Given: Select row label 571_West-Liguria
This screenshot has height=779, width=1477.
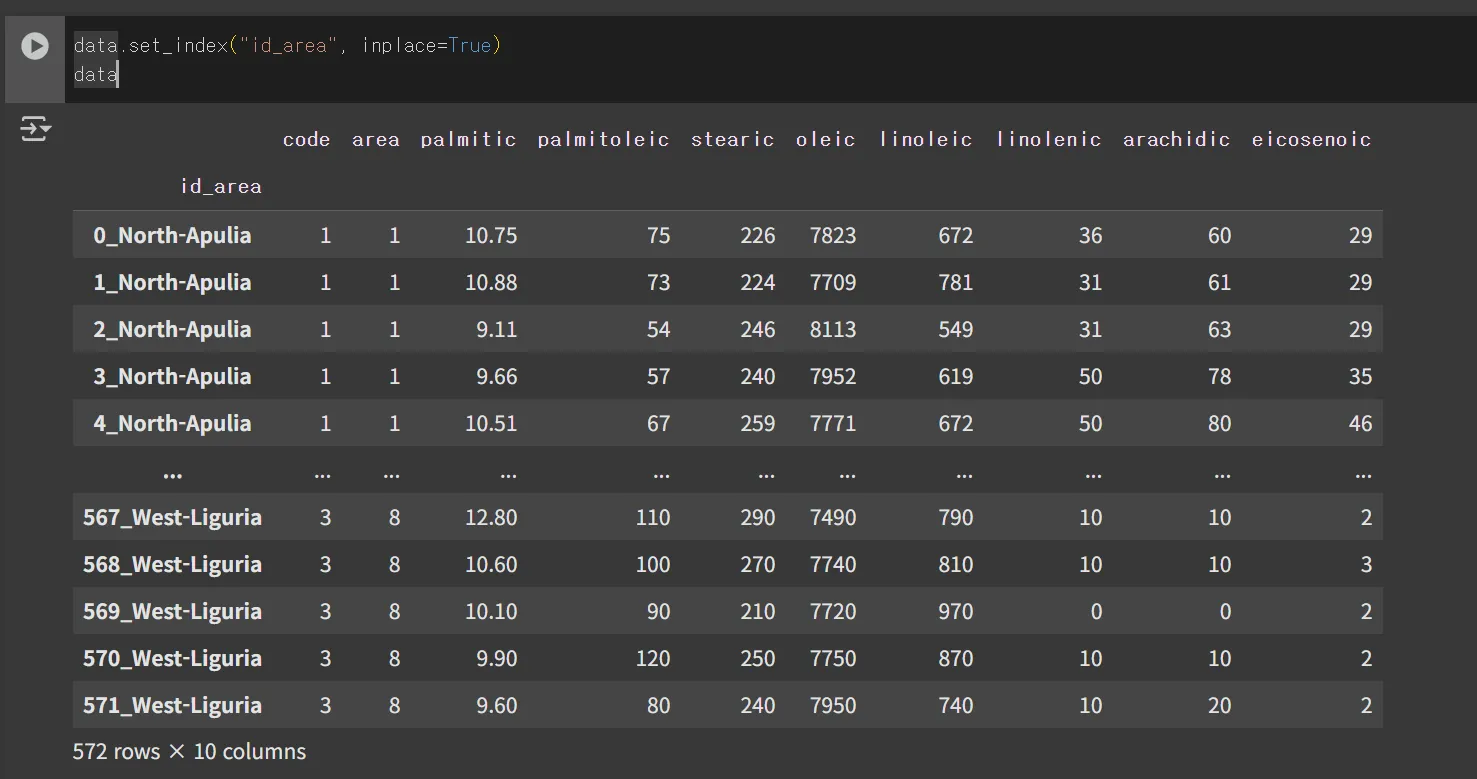Looking at the screenshot, I should [172, 706].
